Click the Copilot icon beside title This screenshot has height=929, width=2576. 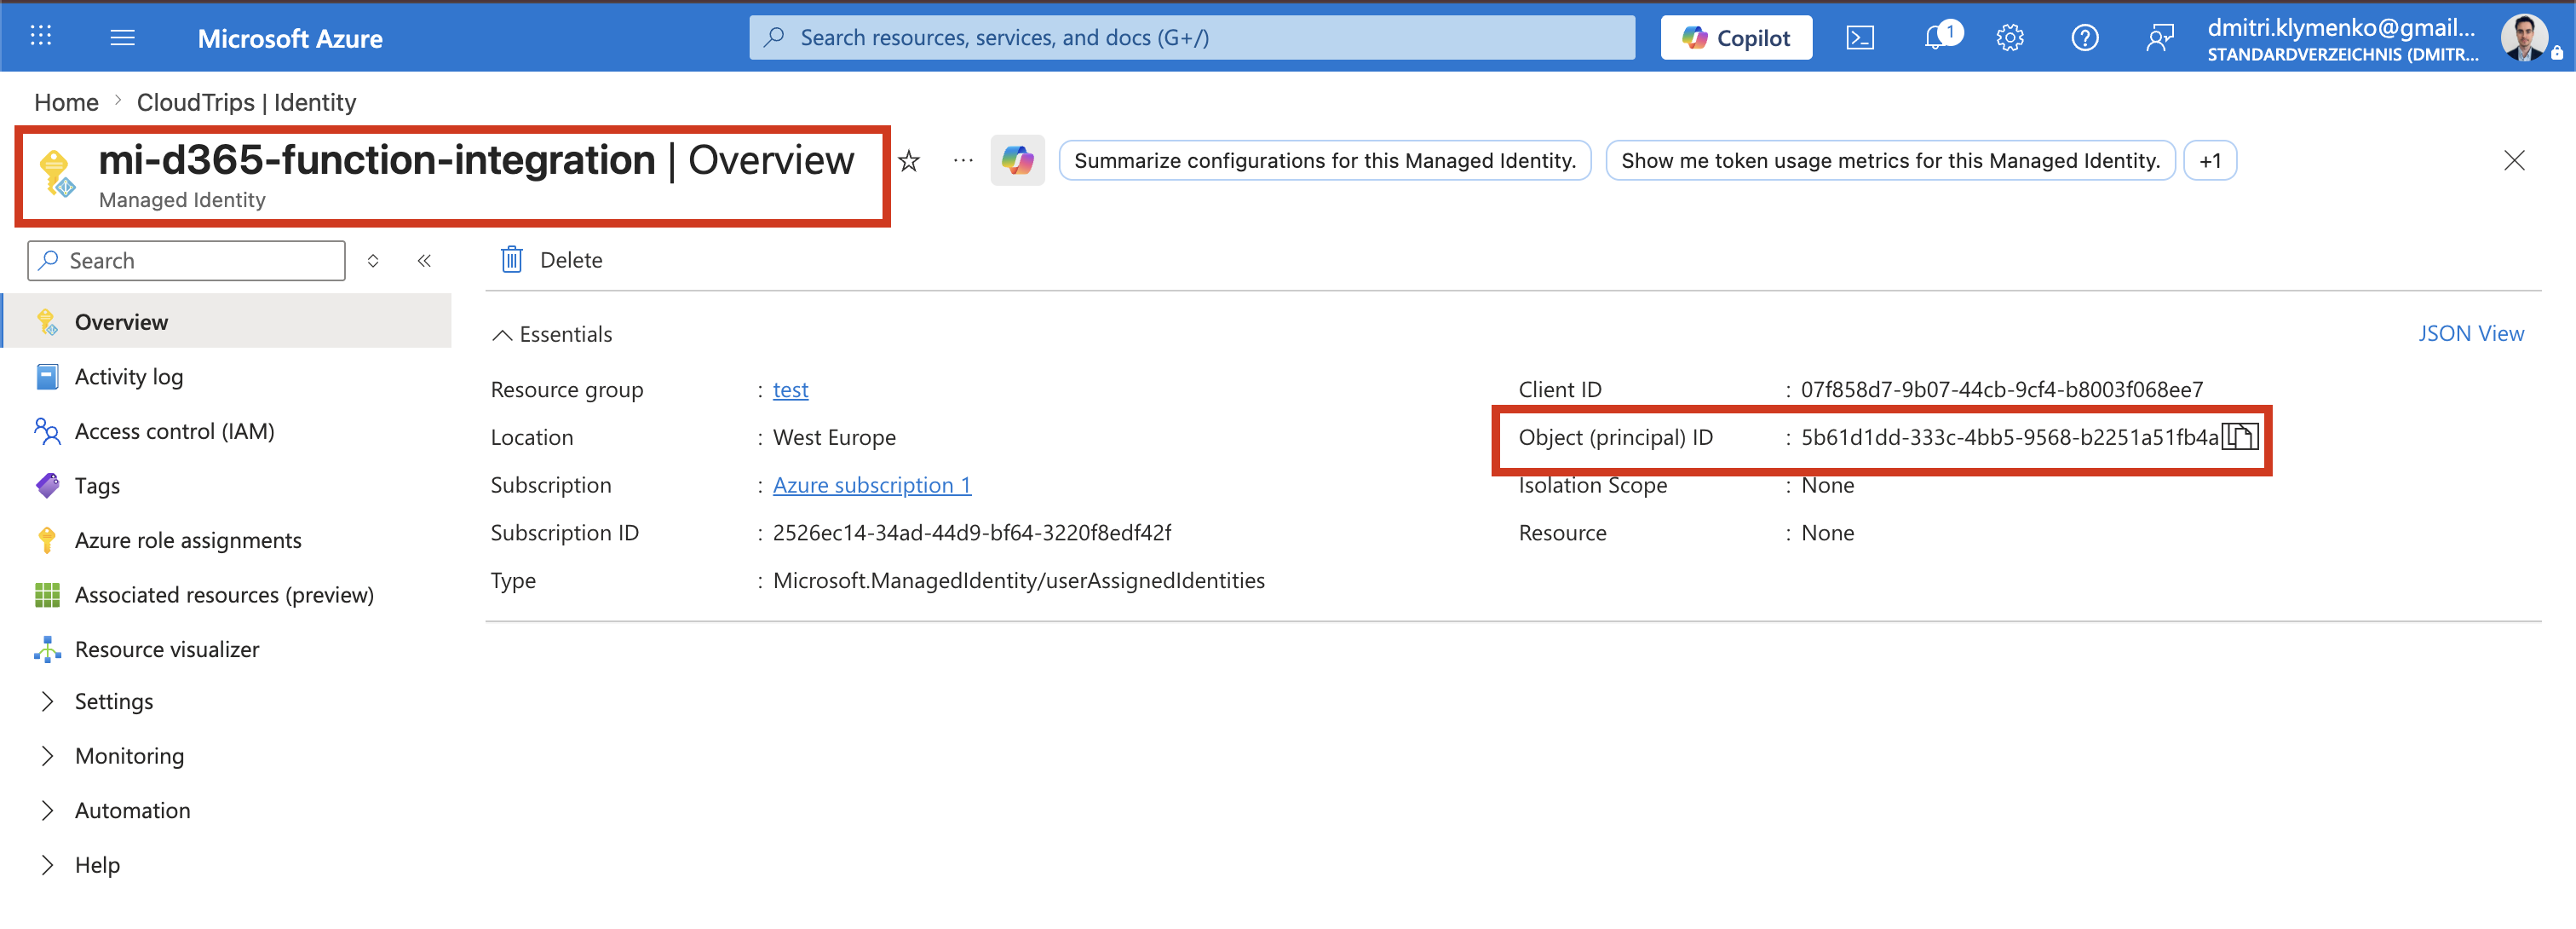point(1017,160)
